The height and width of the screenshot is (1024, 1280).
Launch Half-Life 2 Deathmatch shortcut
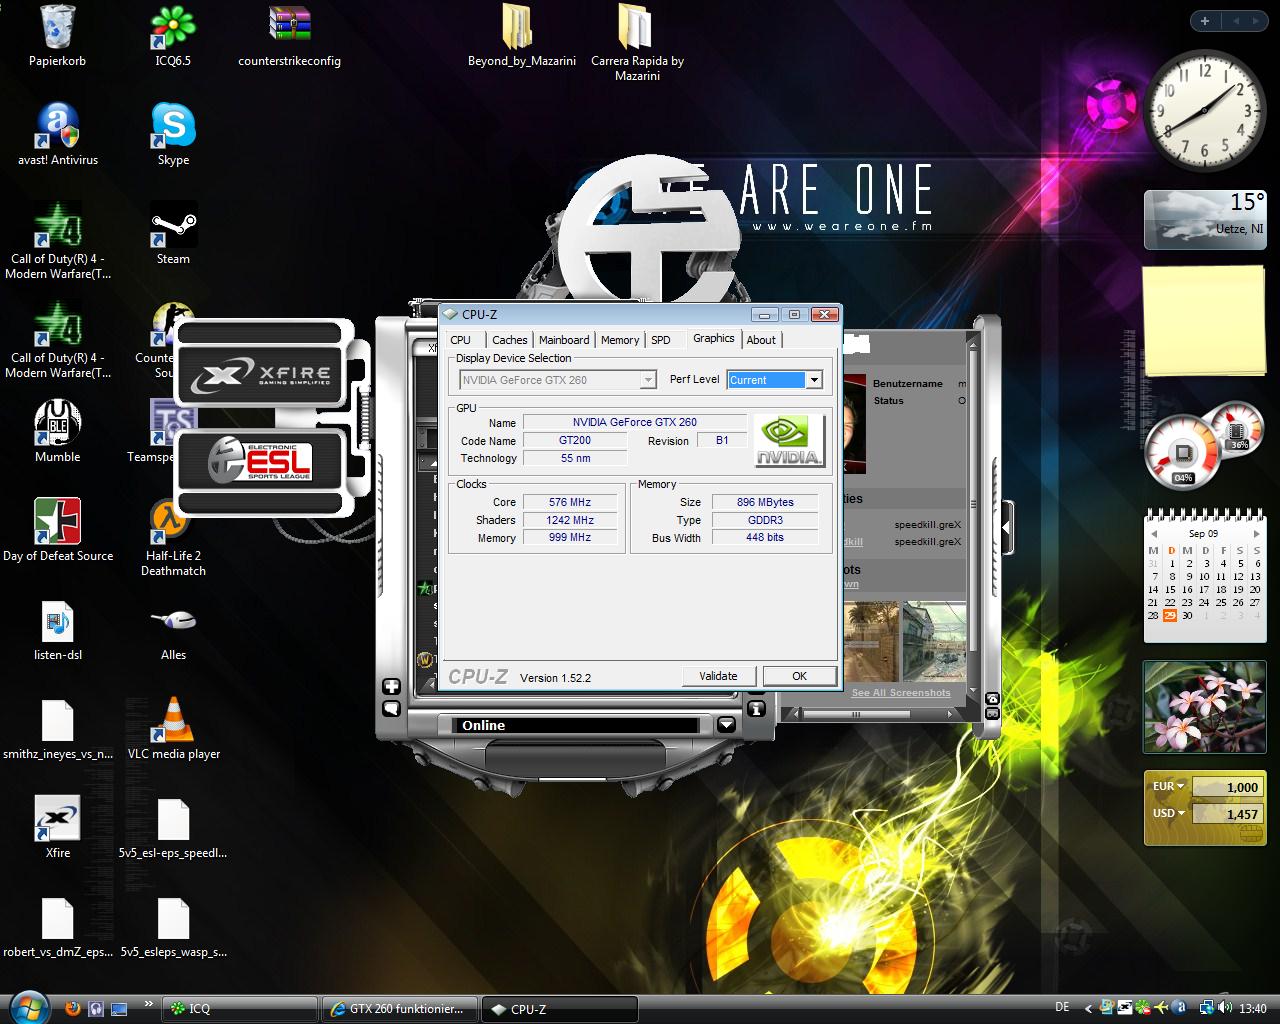[x=173, y=537]
